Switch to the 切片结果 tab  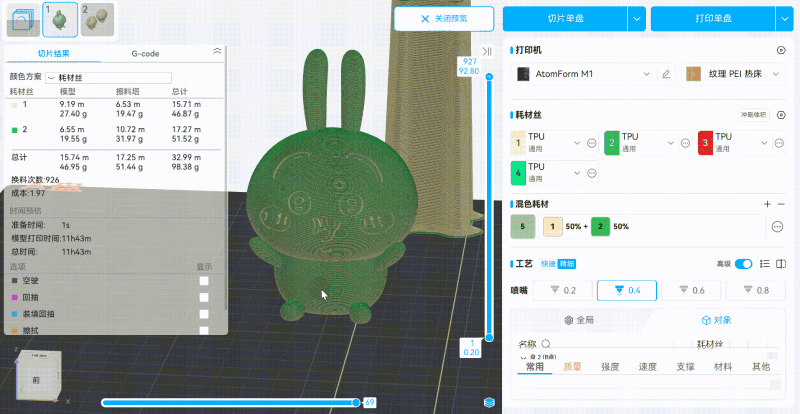[x=54, y=54]
